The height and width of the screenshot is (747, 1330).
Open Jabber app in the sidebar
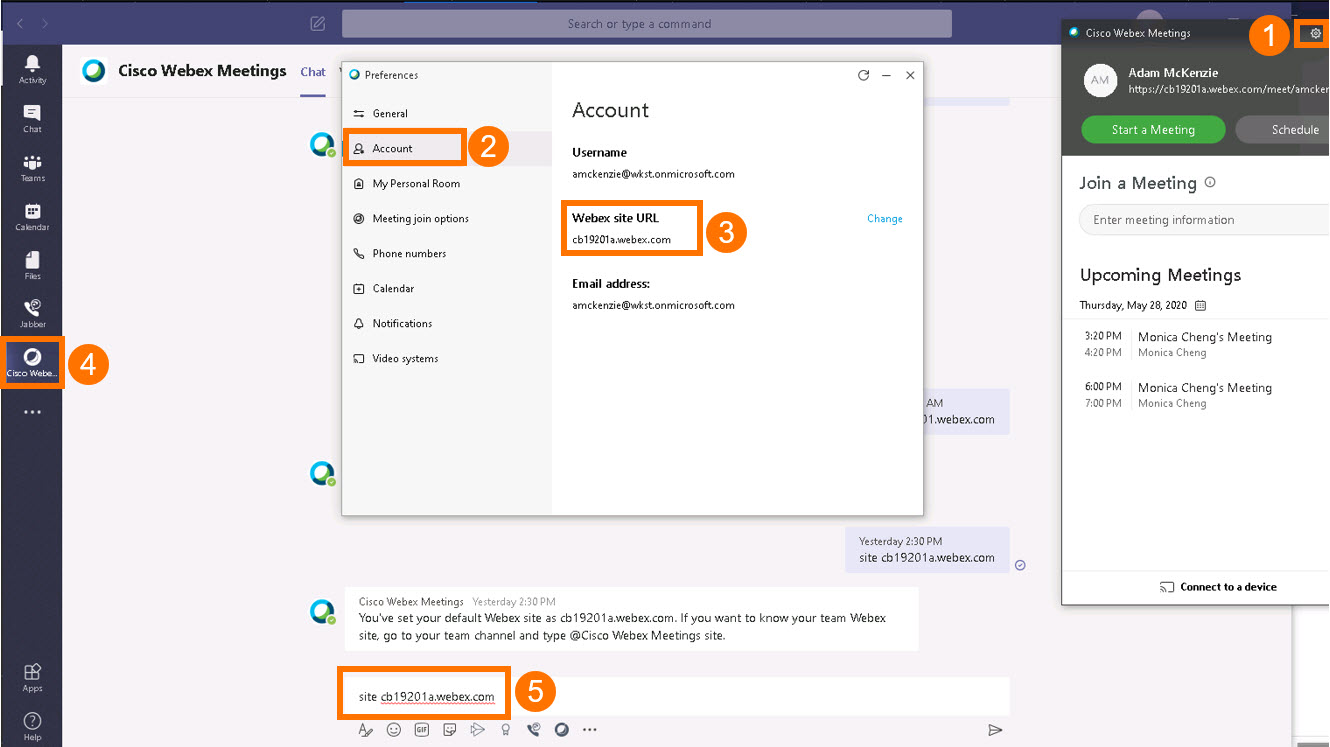click(x=32, y=314)
